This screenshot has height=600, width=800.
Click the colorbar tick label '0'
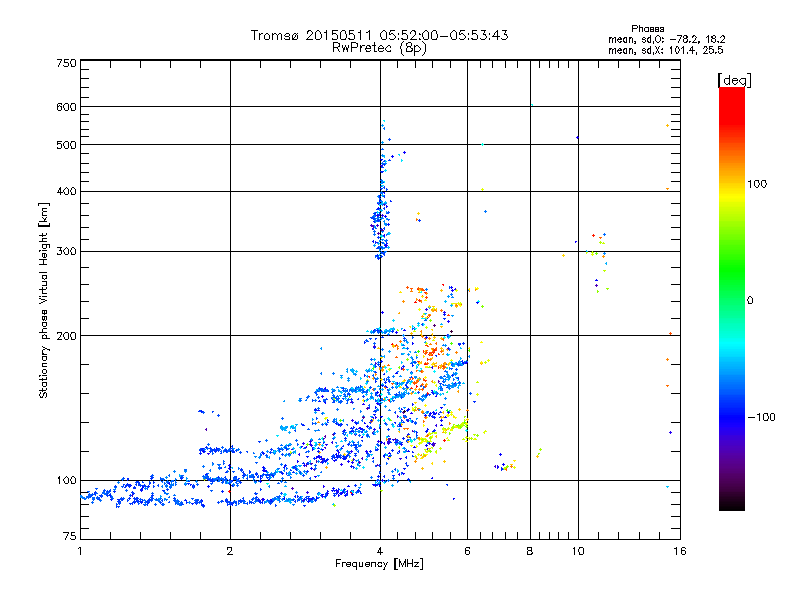tap(750, 301)
